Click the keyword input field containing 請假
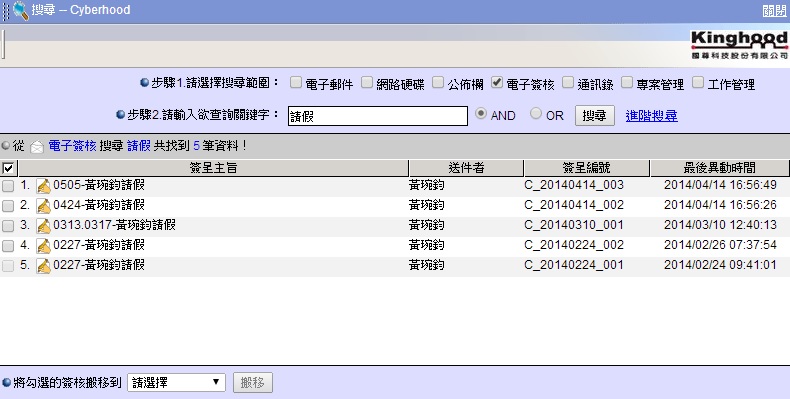This screenshot has width=790, height=399. (378, 116)
